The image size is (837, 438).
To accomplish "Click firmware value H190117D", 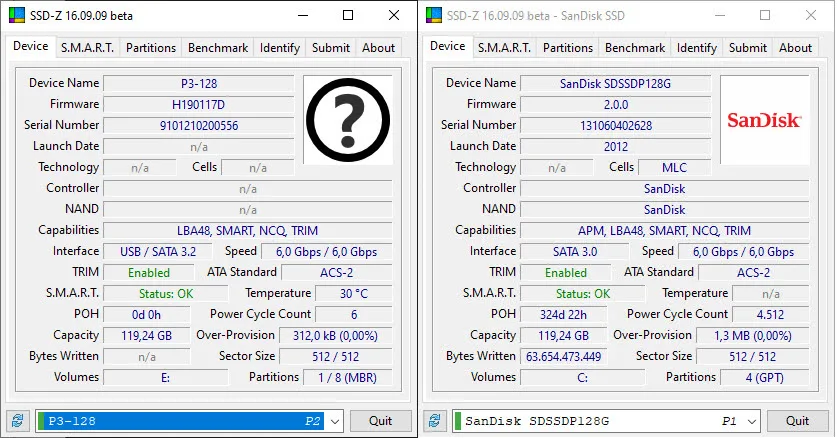I will coord(199,105).
